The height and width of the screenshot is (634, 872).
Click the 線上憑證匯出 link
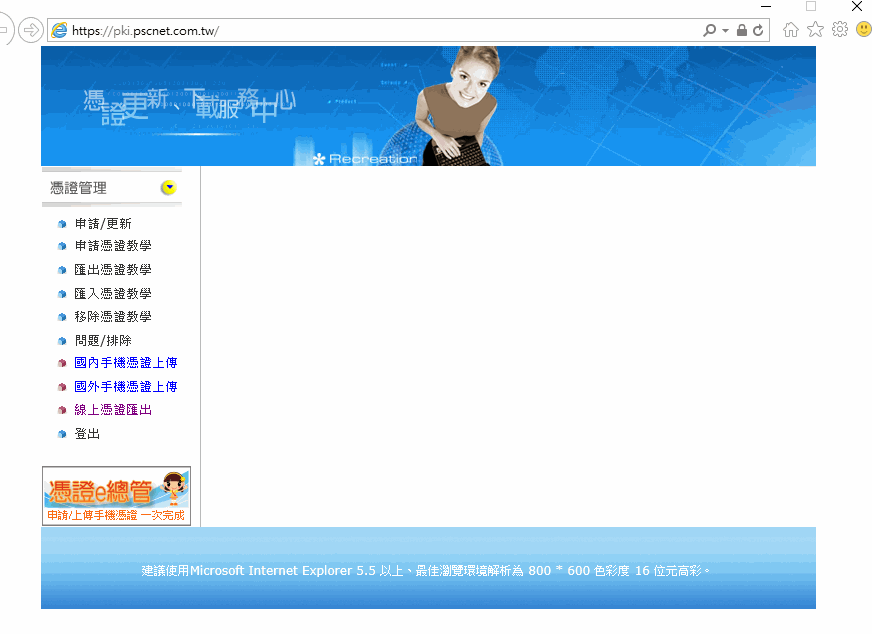coord(113,410)
